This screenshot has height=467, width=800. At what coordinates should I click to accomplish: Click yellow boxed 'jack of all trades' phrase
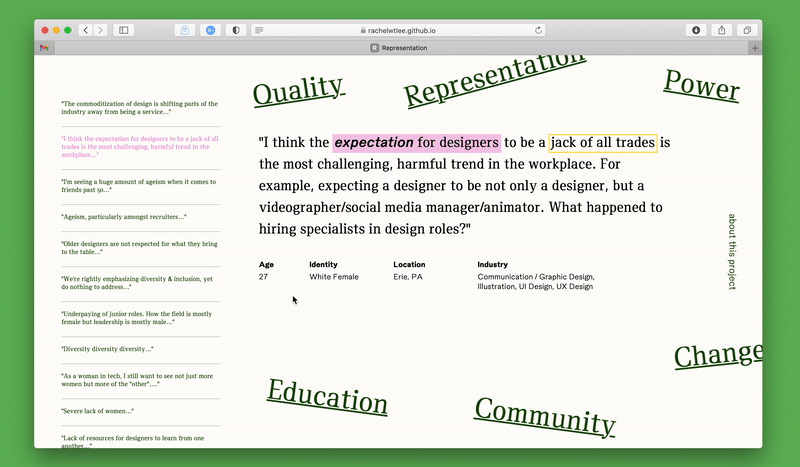click(603, 142)
